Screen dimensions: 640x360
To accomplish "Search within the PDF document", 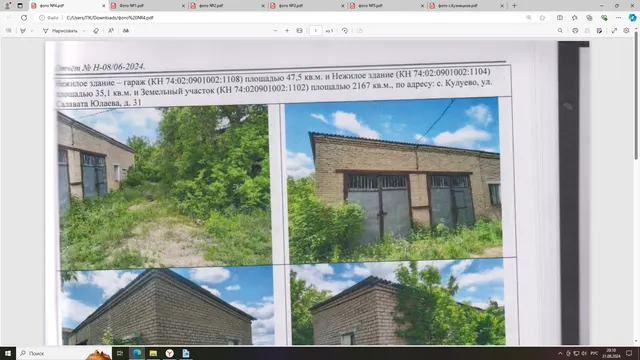I will point(560,31).
